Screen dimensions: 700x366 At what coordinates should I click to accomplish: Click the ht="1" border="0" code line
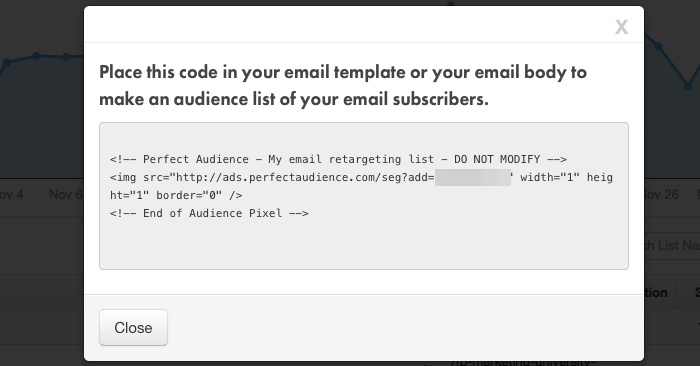coord(176,195)
